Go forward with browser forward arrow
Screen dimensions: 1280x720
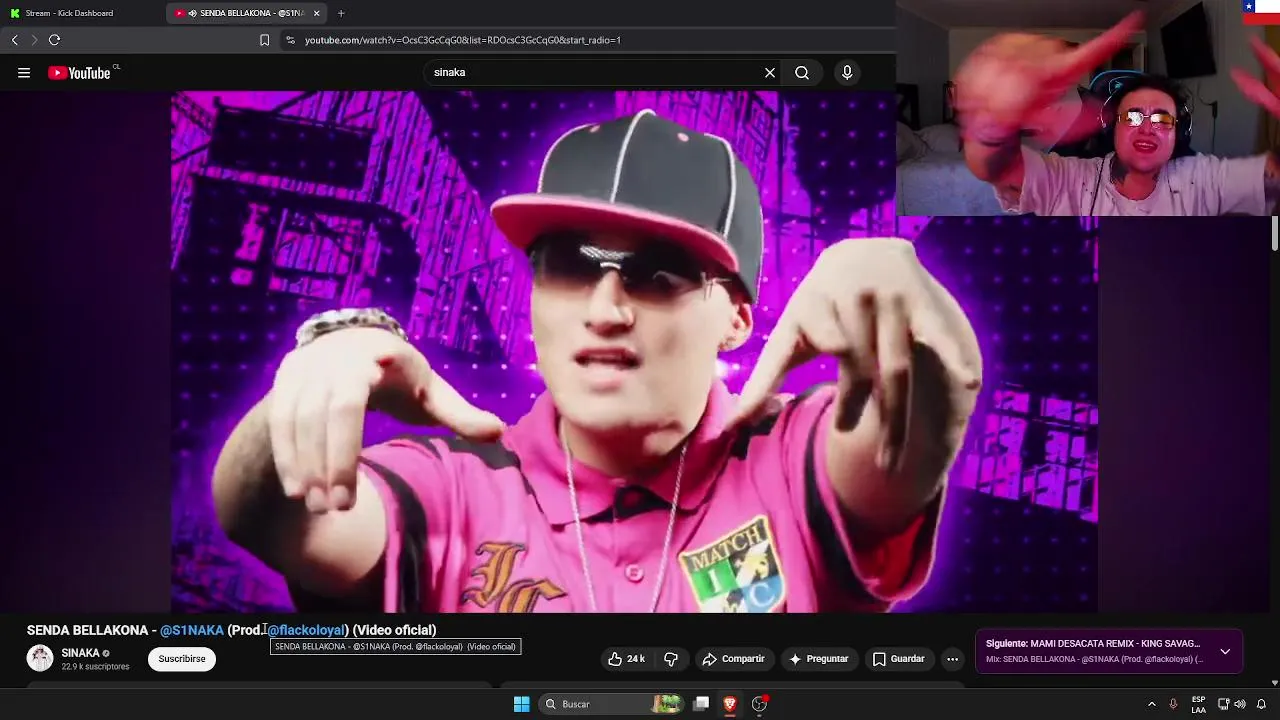tap(34, 40)
